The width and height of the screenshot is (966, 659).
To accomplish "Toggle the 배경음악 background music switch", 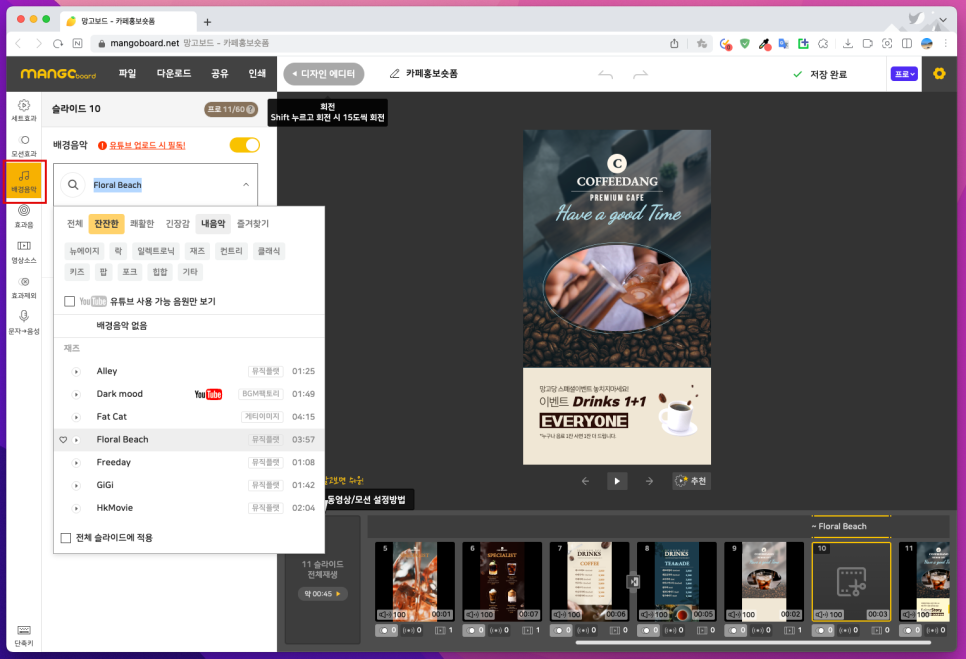I will click(245, 145).
